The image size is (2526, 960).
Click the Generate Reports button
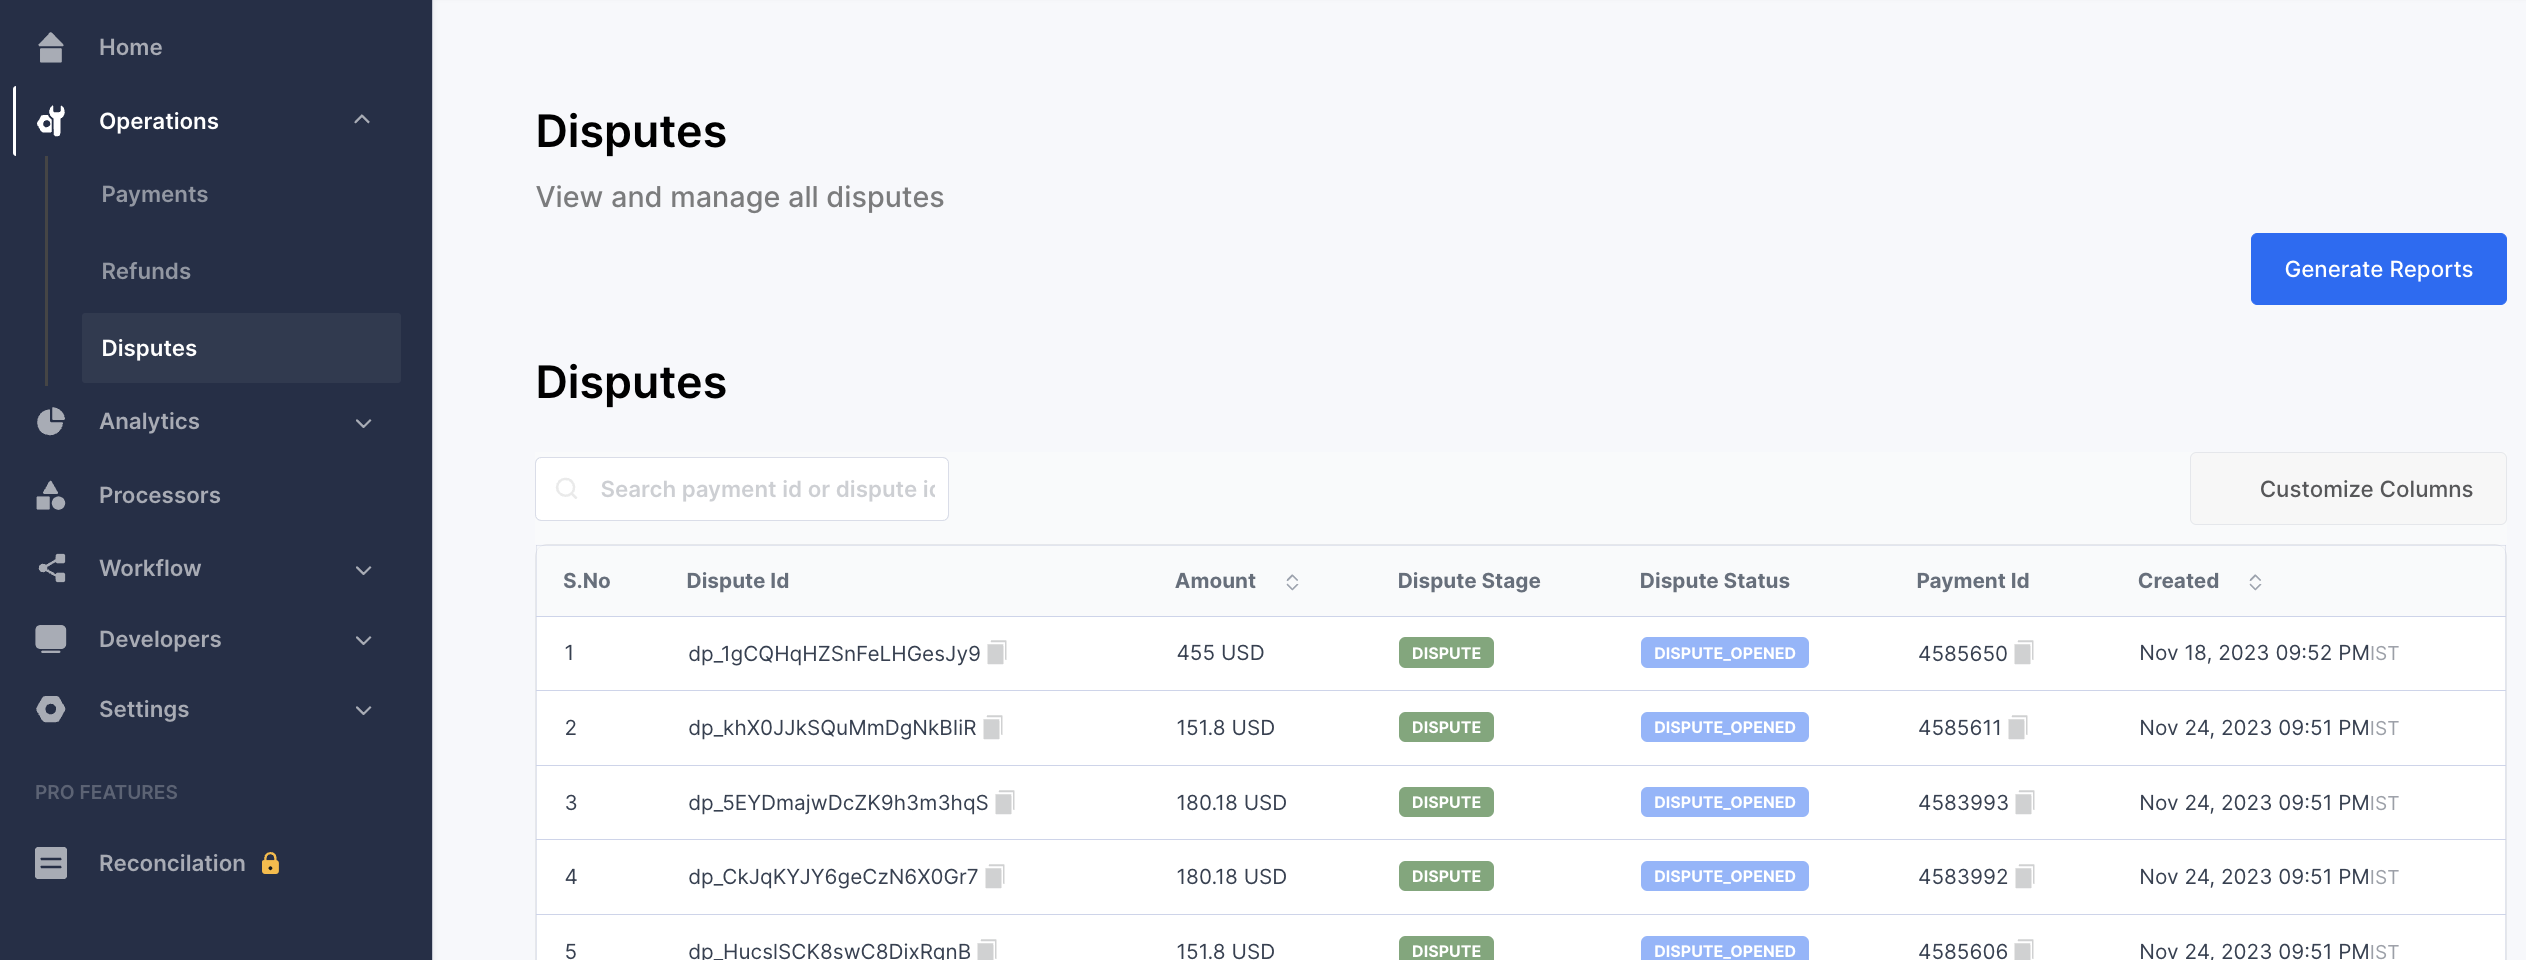click(x=2377, y=269)
